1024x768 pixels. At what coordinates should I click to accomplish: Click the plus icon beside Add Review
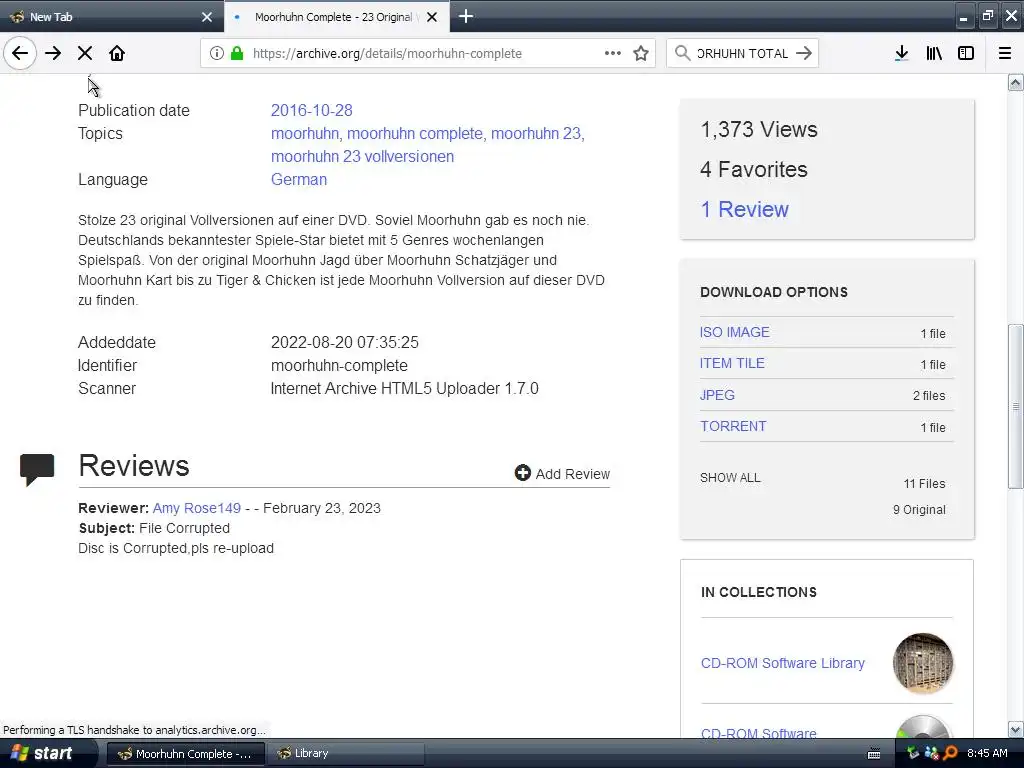click(522, 473)
